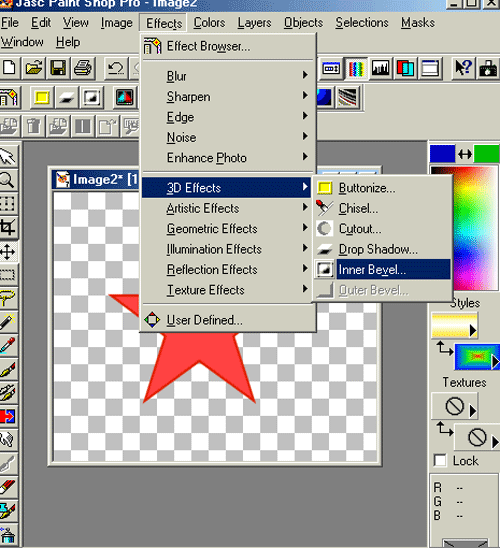Open Effect Browser menu entry
The image size is (500, 548).
click(227, 46)
